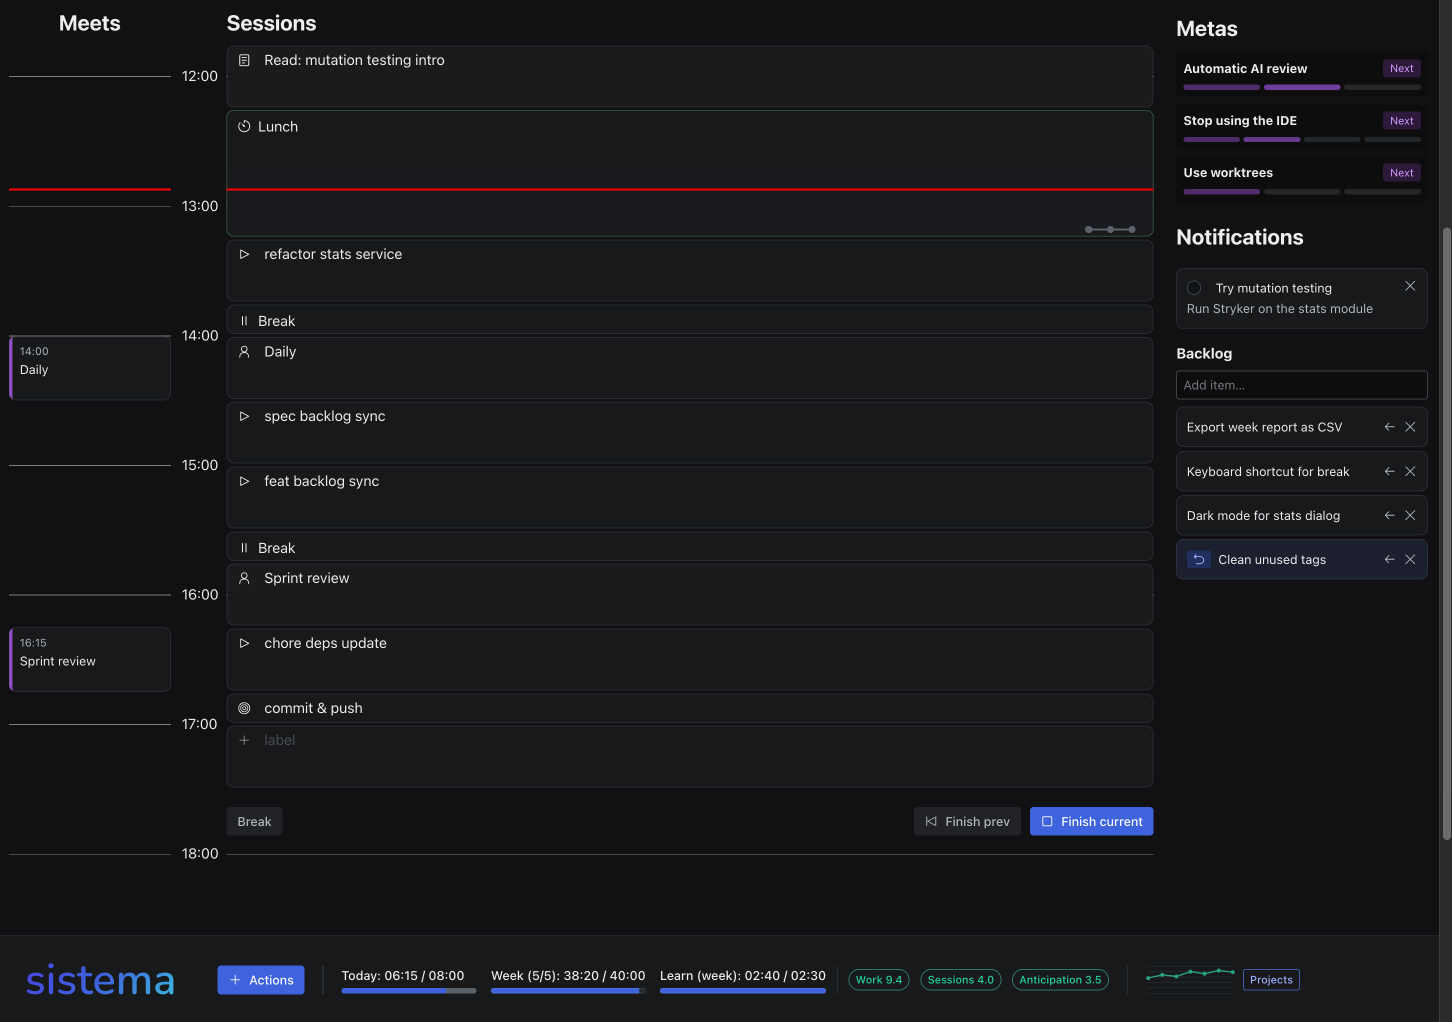Click the document icon beside Read: mutation testing intro

pos(244,61)
